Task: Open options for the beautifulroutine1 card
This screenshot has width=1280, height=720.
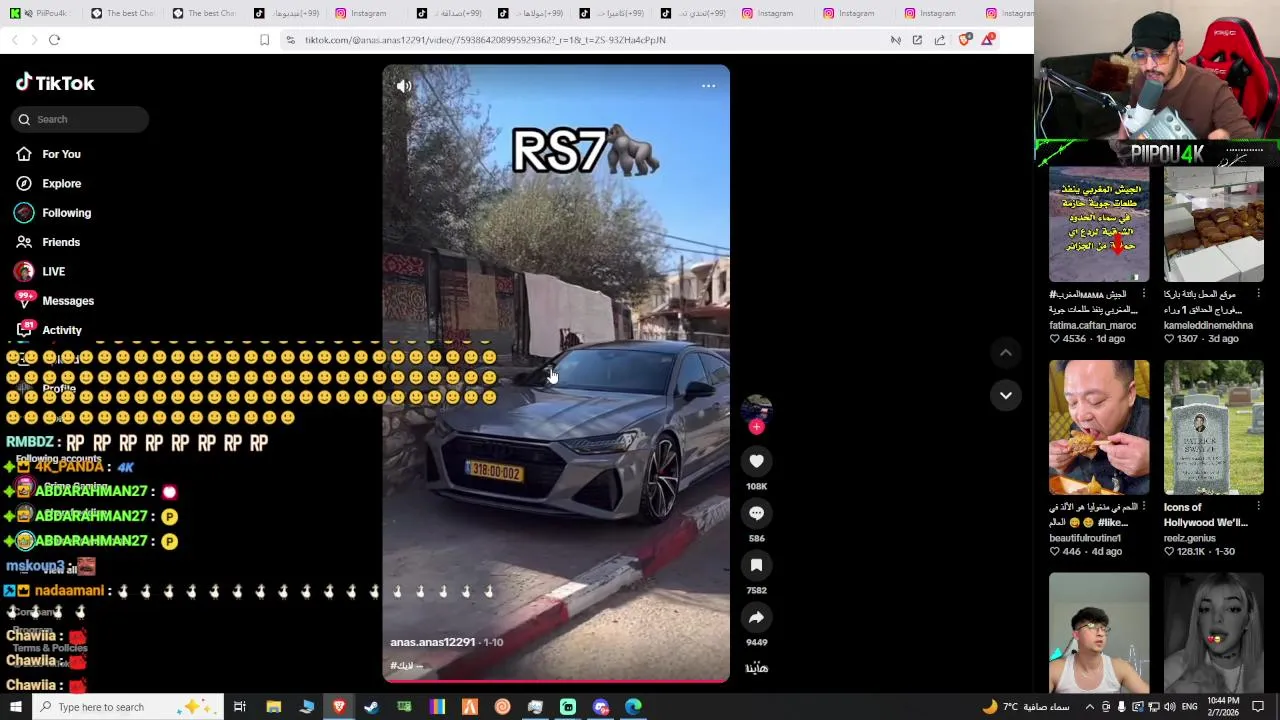Action: (x=1144, y=507)
